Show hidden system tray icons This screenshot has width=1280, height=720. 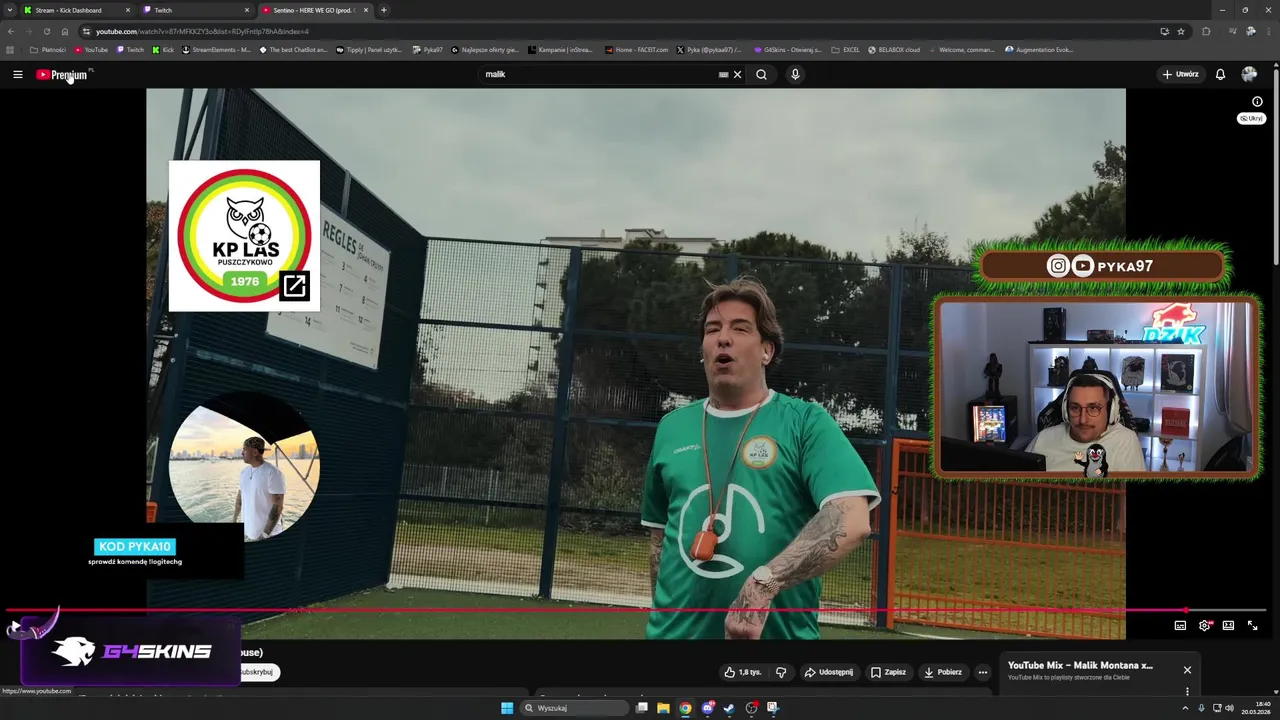[1186, 708]
